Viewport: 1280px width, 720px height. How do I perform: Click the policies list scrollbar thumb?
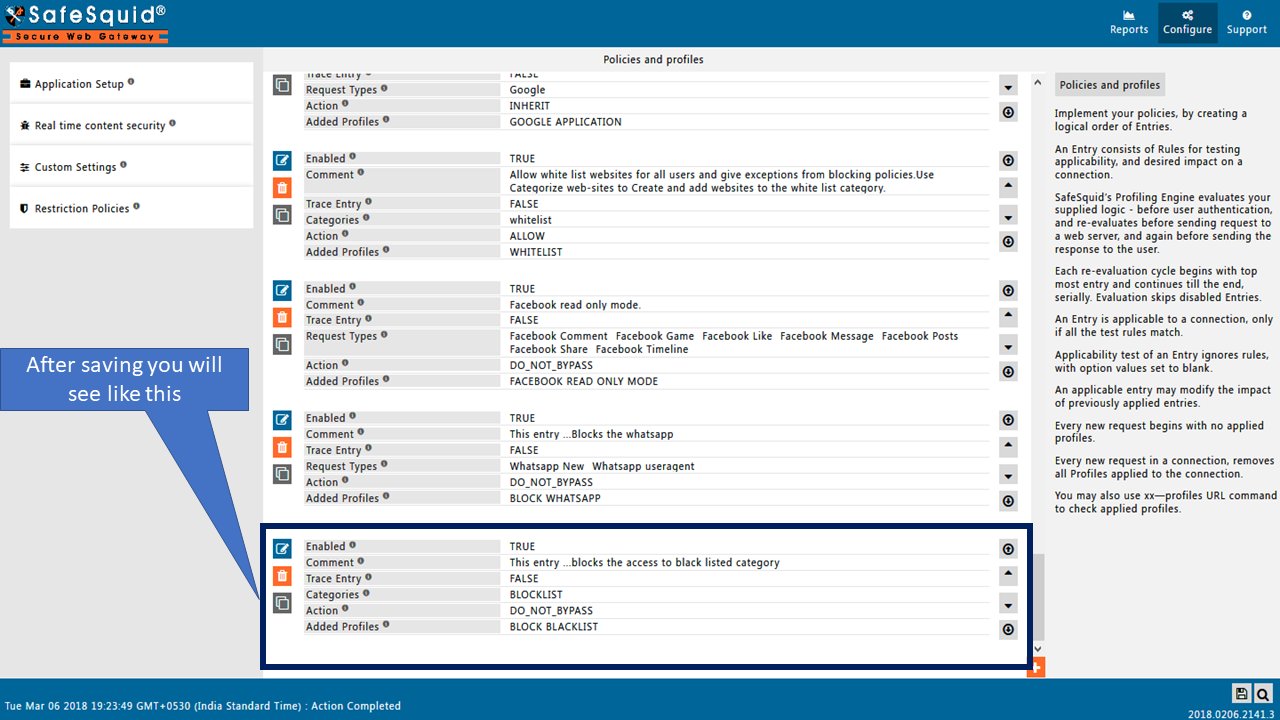[x=1038, y=598]
